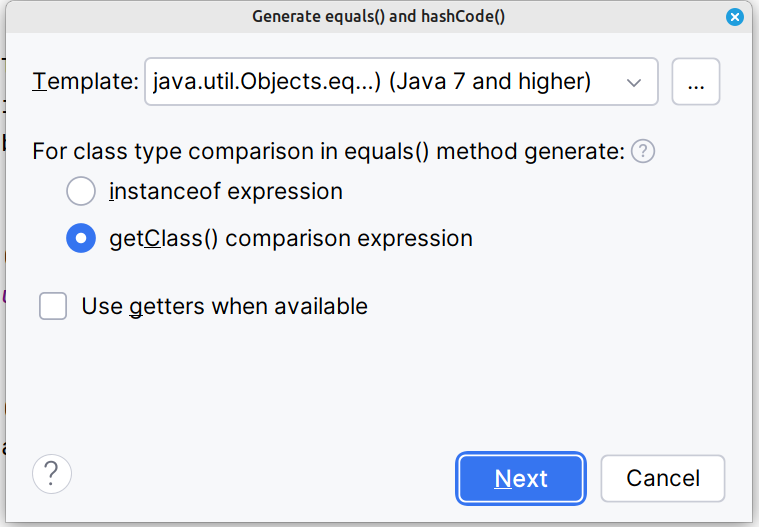The height and width of the screenshot is (527, 759).
Task: Click the "Use getters when available" label text
Action: 224,306
